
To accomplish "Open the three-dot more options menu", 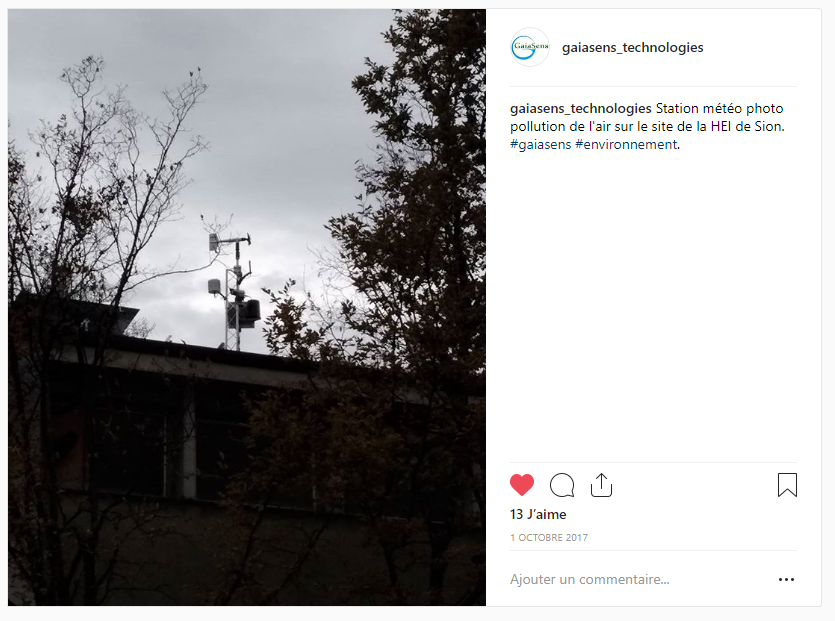I will pyautogui.click(x=786, y=579).
